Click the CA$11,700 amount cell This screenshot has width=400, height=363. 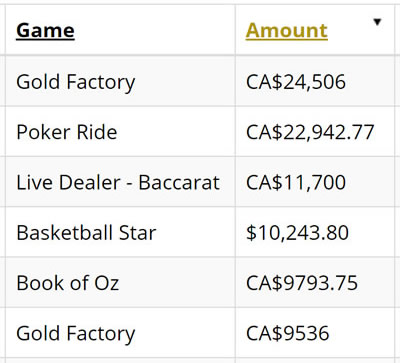[315, 182]
